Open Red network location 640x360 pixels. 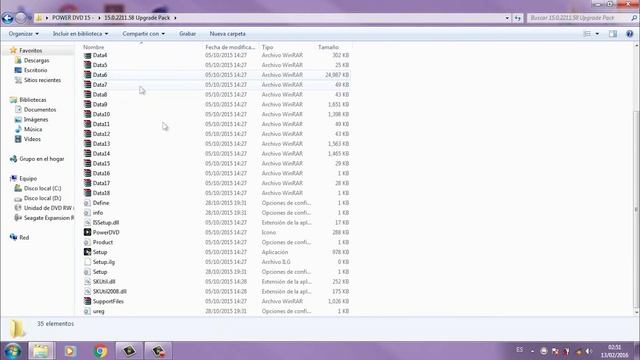click(x=24, y=237)
